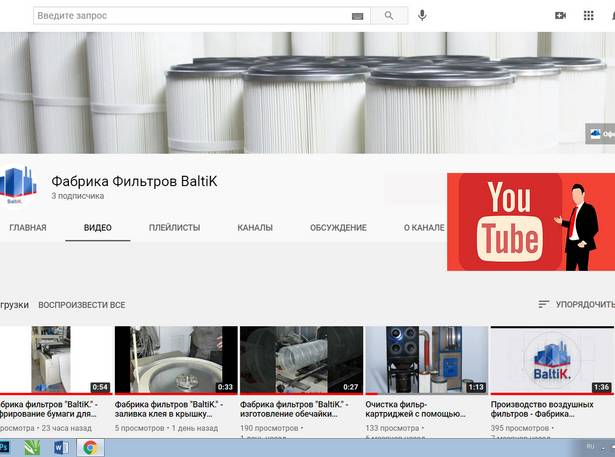Click the 23 часа назад text
615x457 pixels.
[67, 428]
